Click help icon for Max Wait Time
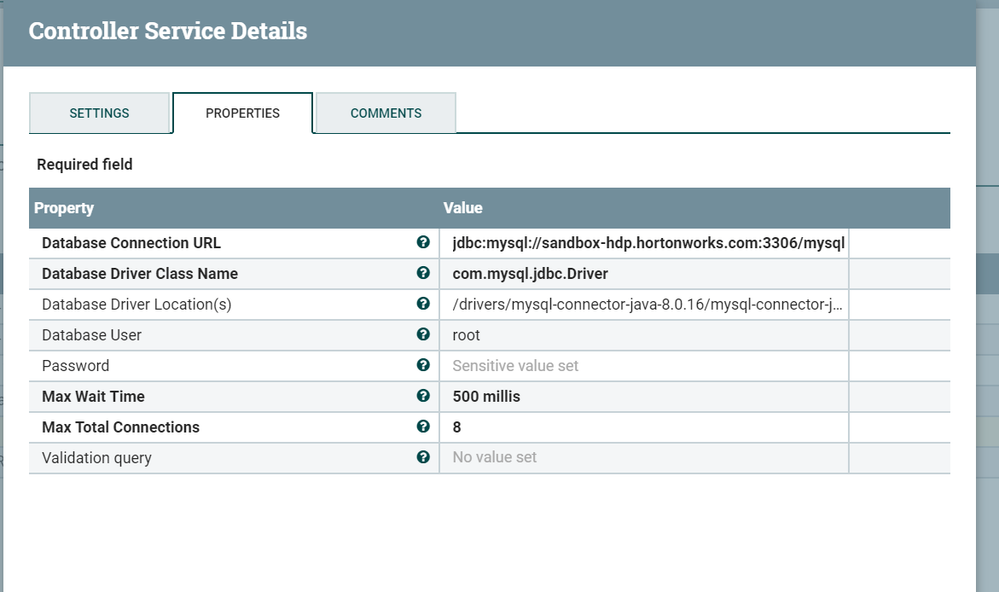Image resolution: width=999 pixels, height=592 pixels. point(424,396)
